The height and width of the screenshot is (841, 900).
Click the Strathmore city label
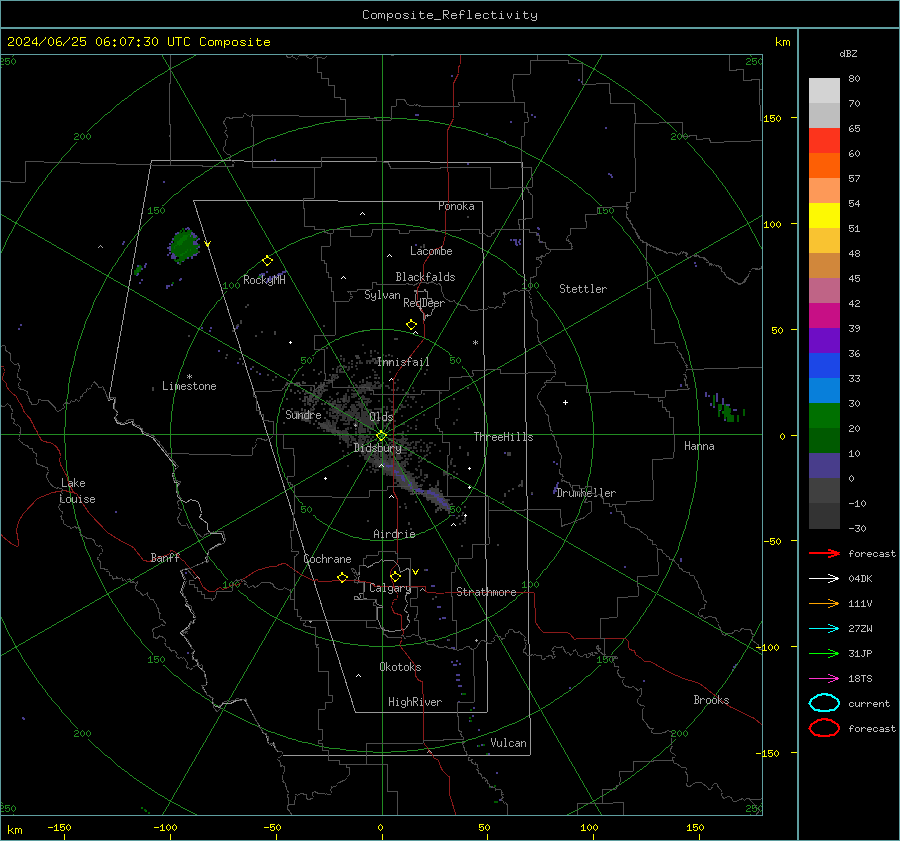pos(486,592)
